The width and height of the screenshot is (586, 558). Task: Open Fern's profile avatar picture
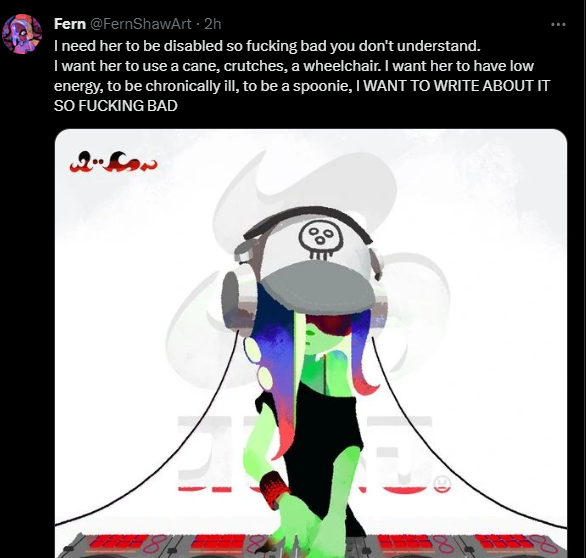tap(22, 34)
